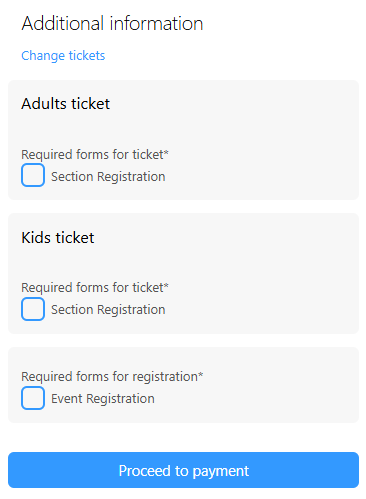
Task: Click the asterisk after Kids required forms
Action: [x=166, y=285]
